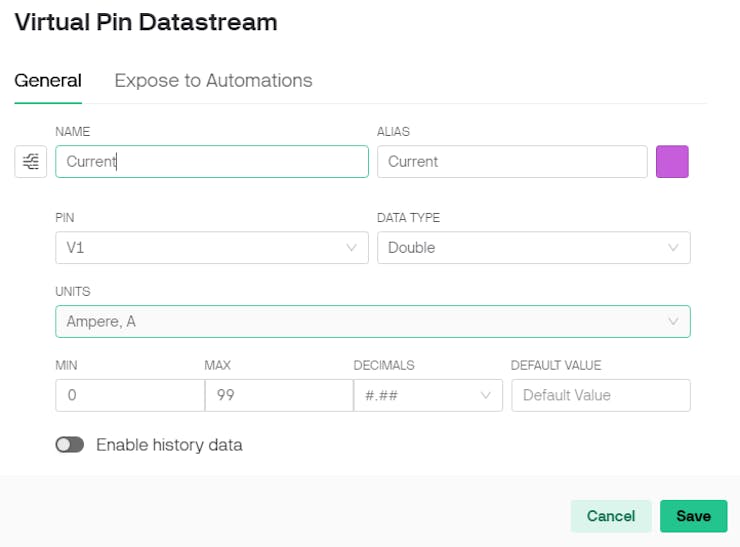Click the datastream settings icon beside Name
The height and width of the screenshot is (547, 740).
pyautogui.click(x=31, y=162)
